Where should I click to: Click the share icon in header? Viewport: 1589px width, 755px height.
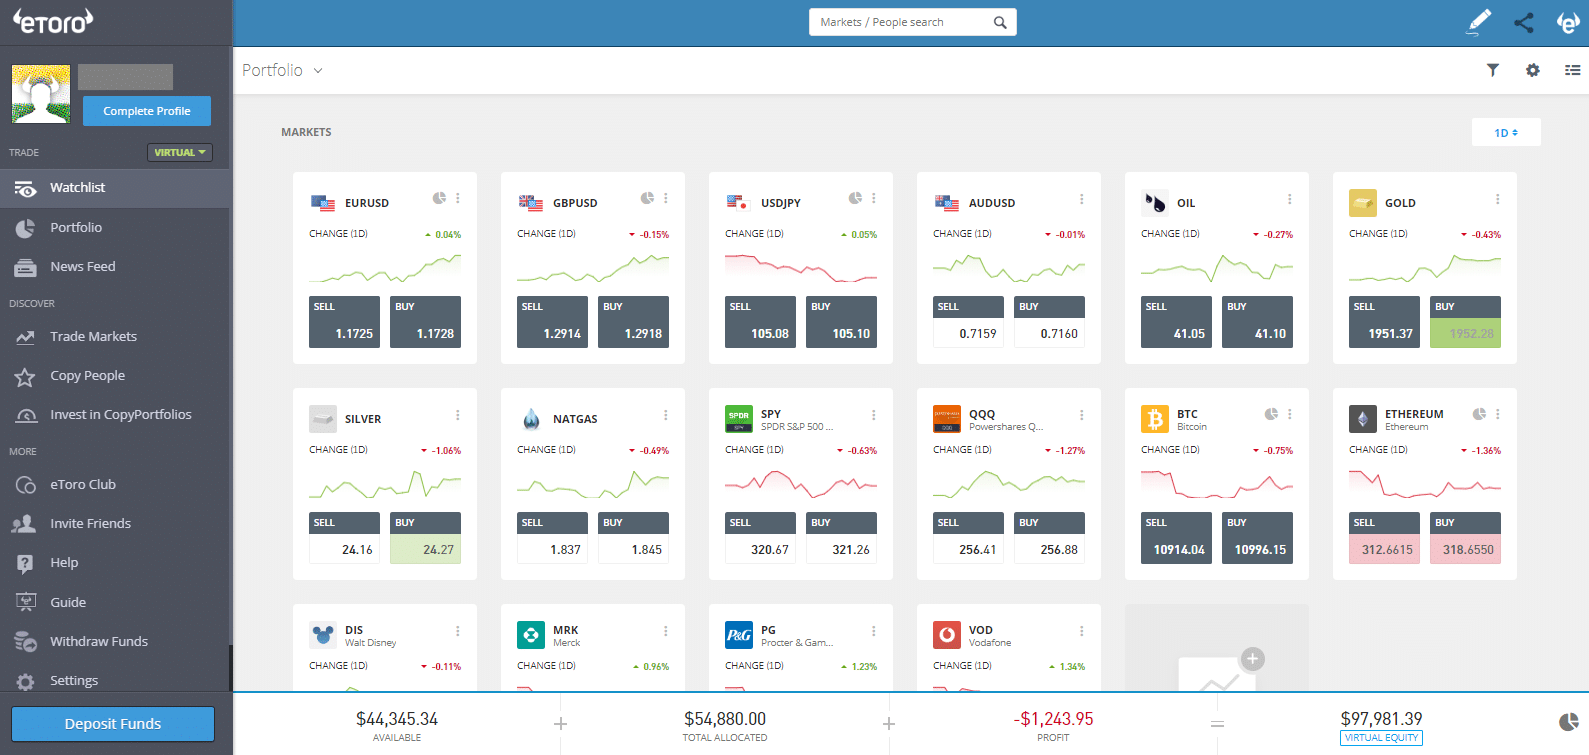tap(1524, 22)
